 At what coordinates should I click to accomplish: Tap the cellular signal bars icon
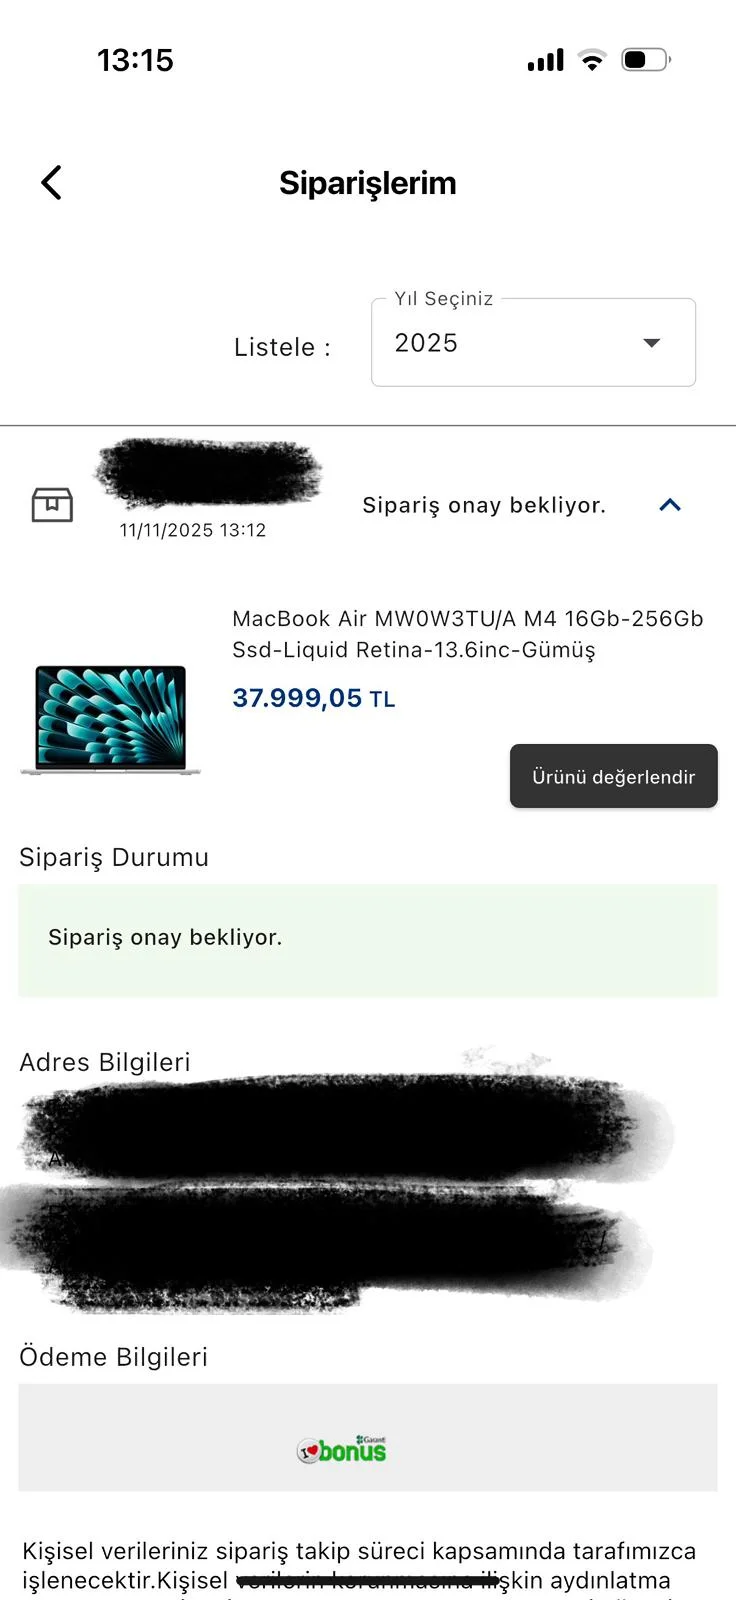[546, 60]
